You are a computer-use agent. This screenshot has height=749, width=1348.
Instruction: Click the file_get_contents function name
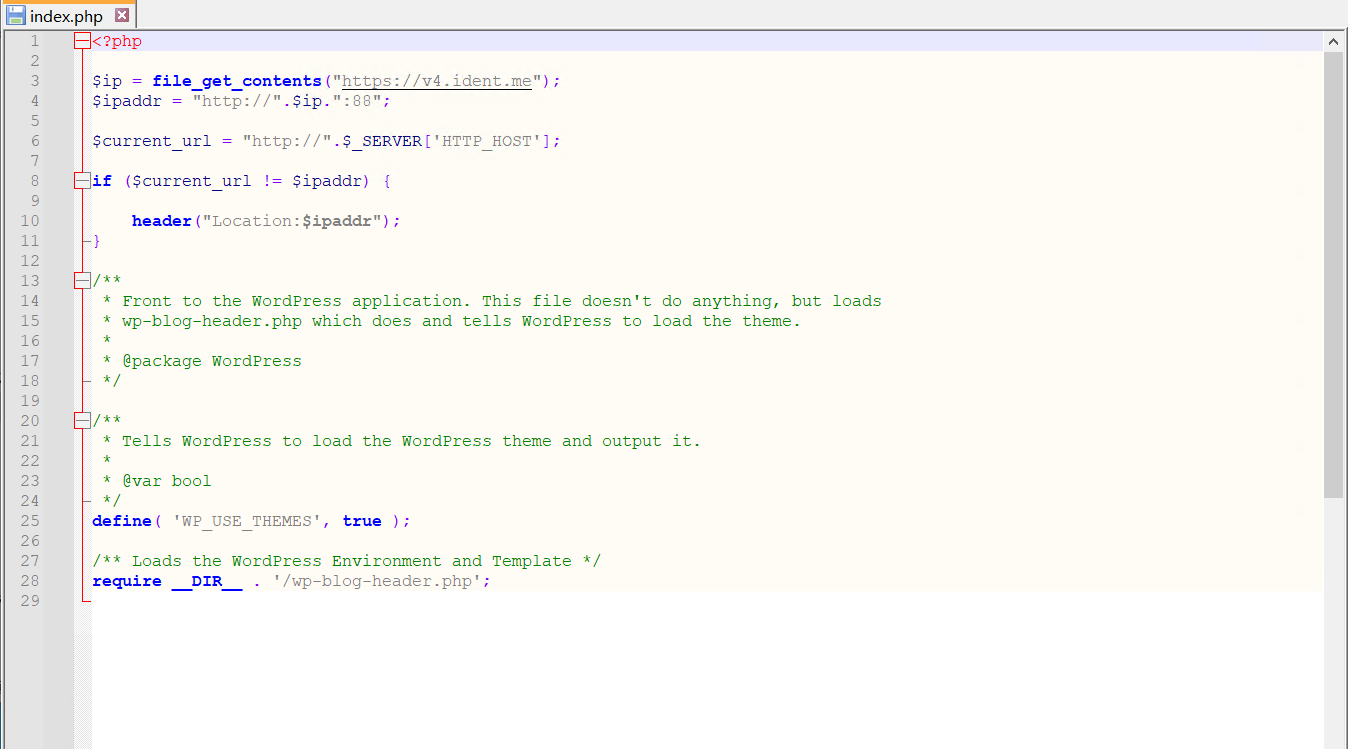pyautogui.click(x=236, y=81)
